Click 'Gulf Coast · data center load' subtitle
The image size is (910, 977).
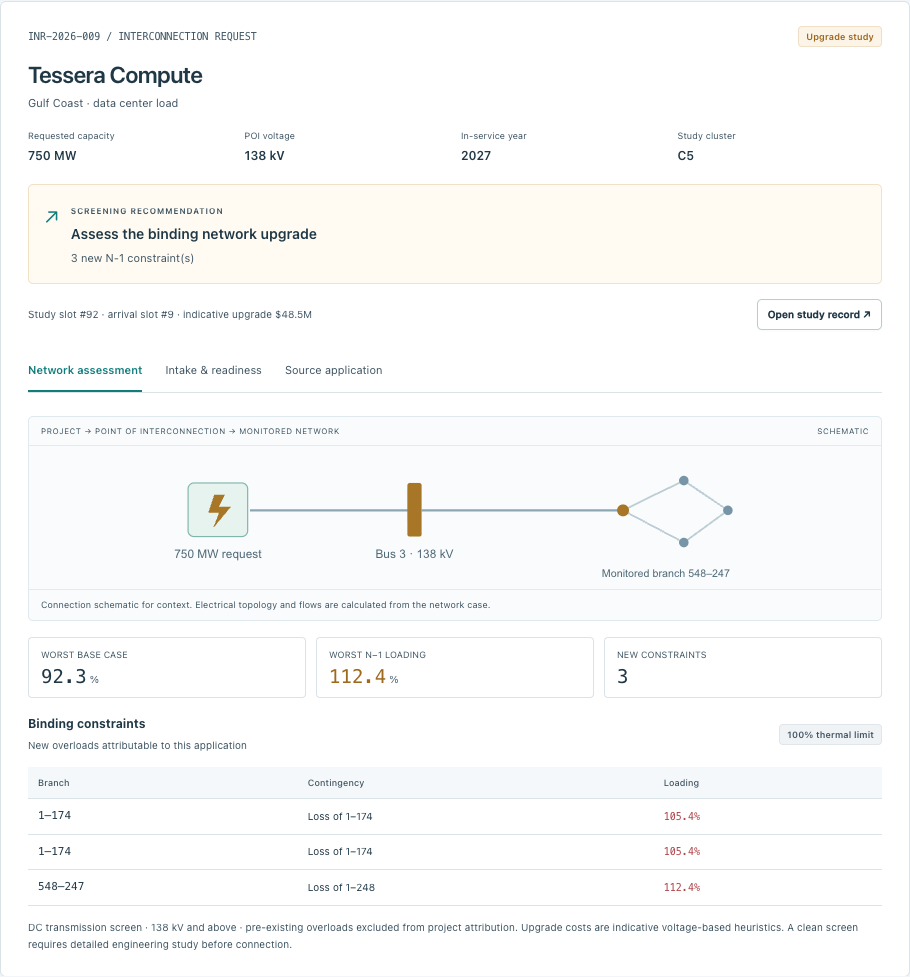point(103,103)
